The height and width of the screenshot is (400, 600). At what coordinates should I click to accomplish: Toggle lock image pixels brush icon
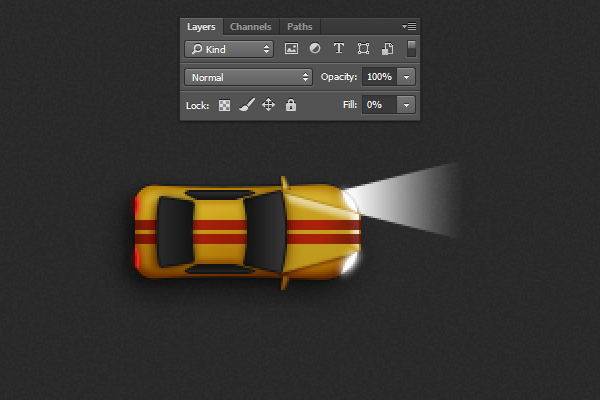[x=246, y=105]
